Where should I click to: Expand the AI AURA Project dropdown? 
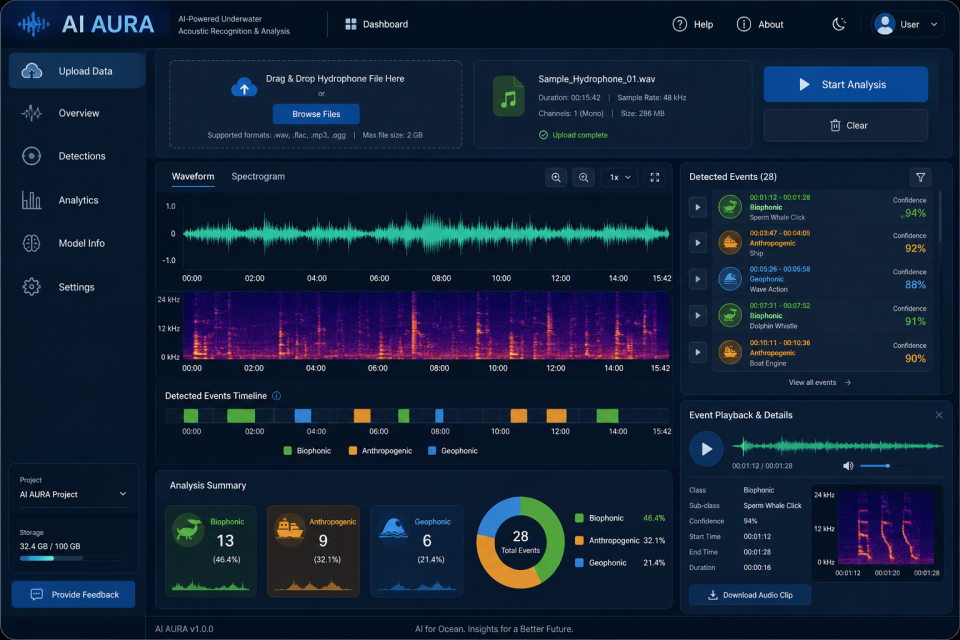click(x=73, y=494)
